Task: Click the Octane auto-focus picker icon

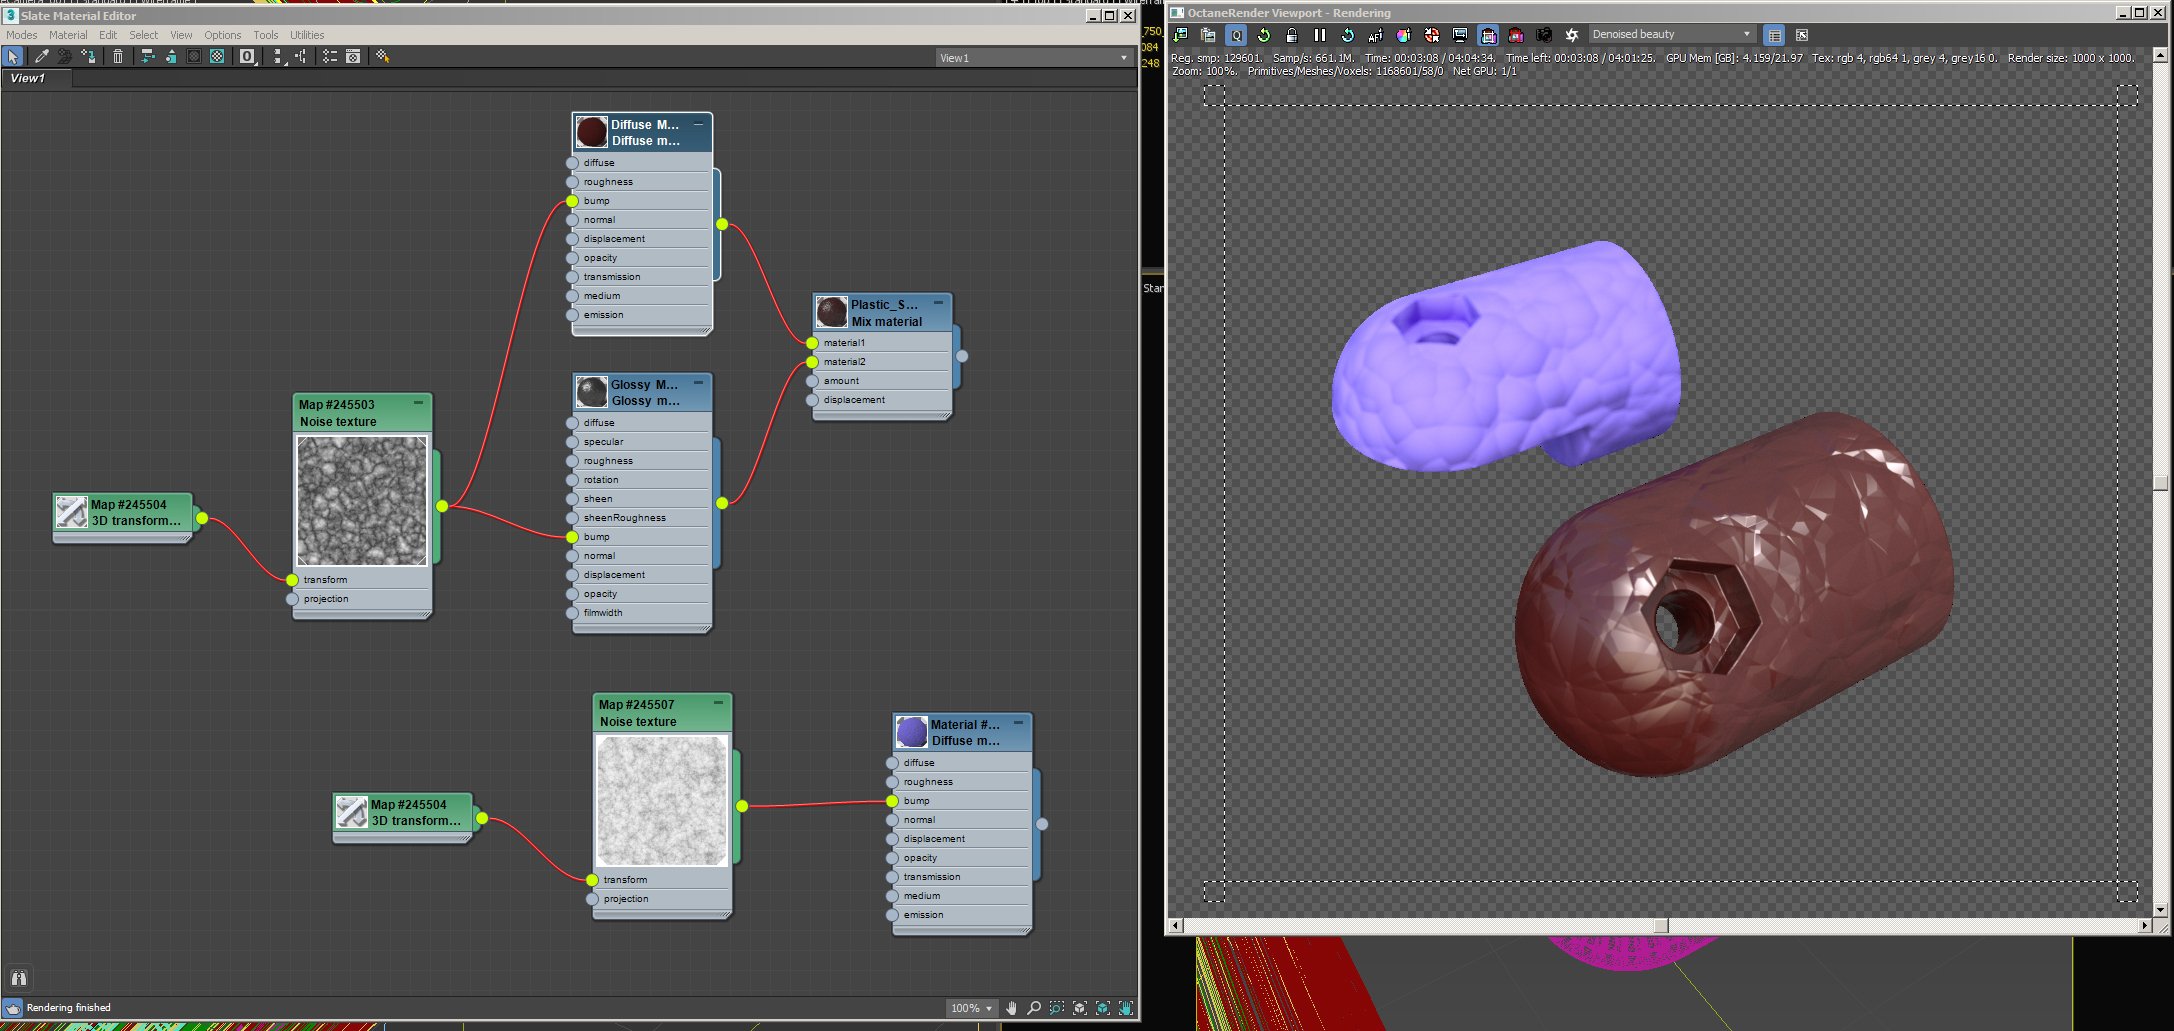Action: [1376, 35]
